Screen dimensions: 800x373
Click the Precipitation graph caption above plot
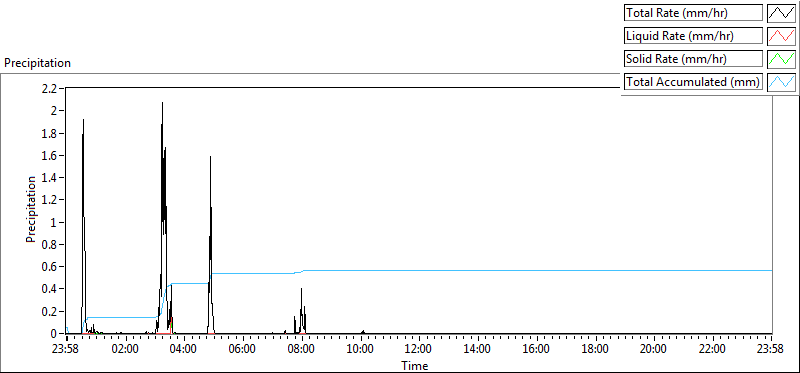(37, 63)
